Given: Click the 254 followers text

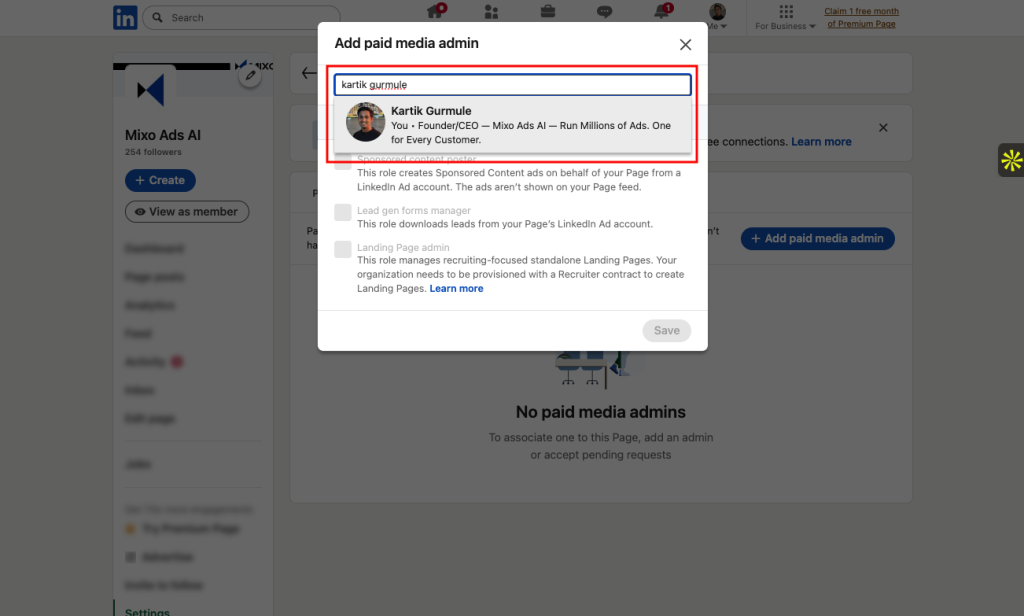Looking at the screenshot, I should point(153,152).
